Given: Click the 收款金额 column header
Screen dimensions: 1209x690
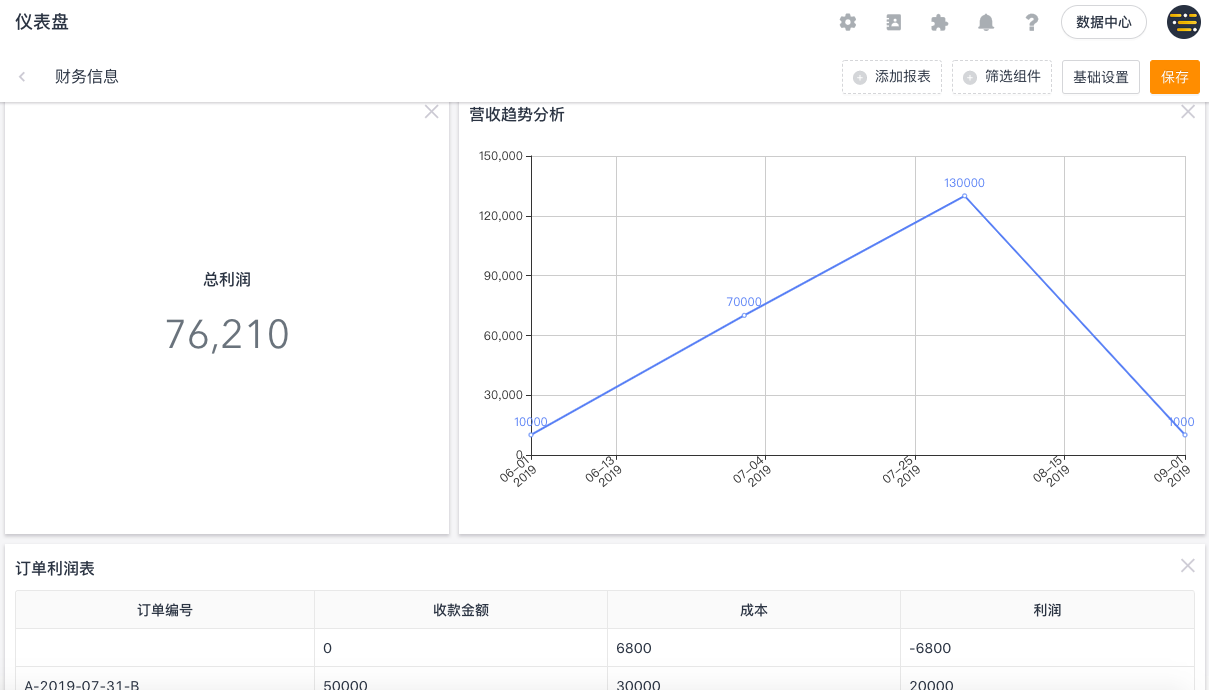Looking at the screenshot, I should 461,610.
